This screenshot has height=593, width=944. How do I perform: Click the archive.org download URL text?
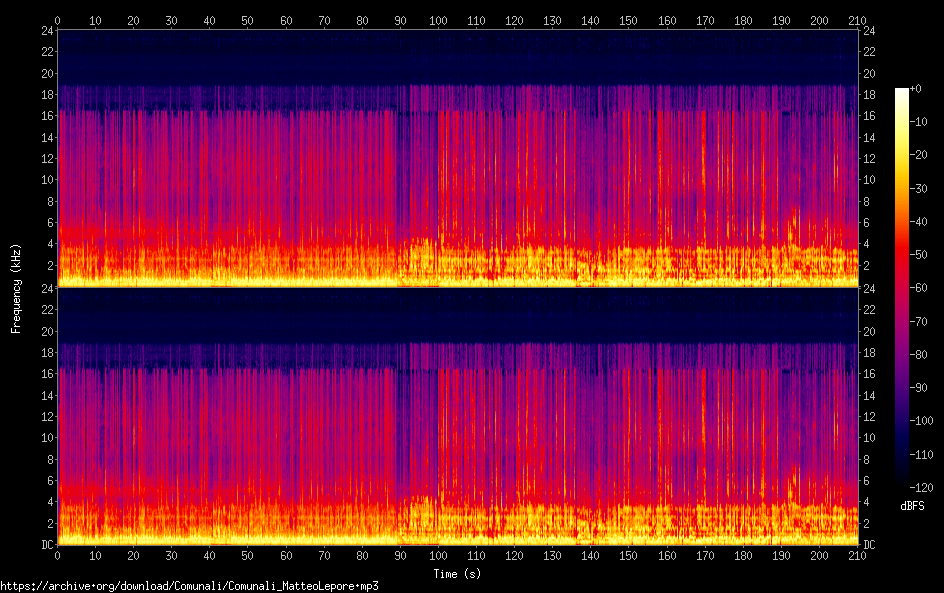tap(190, 586)
